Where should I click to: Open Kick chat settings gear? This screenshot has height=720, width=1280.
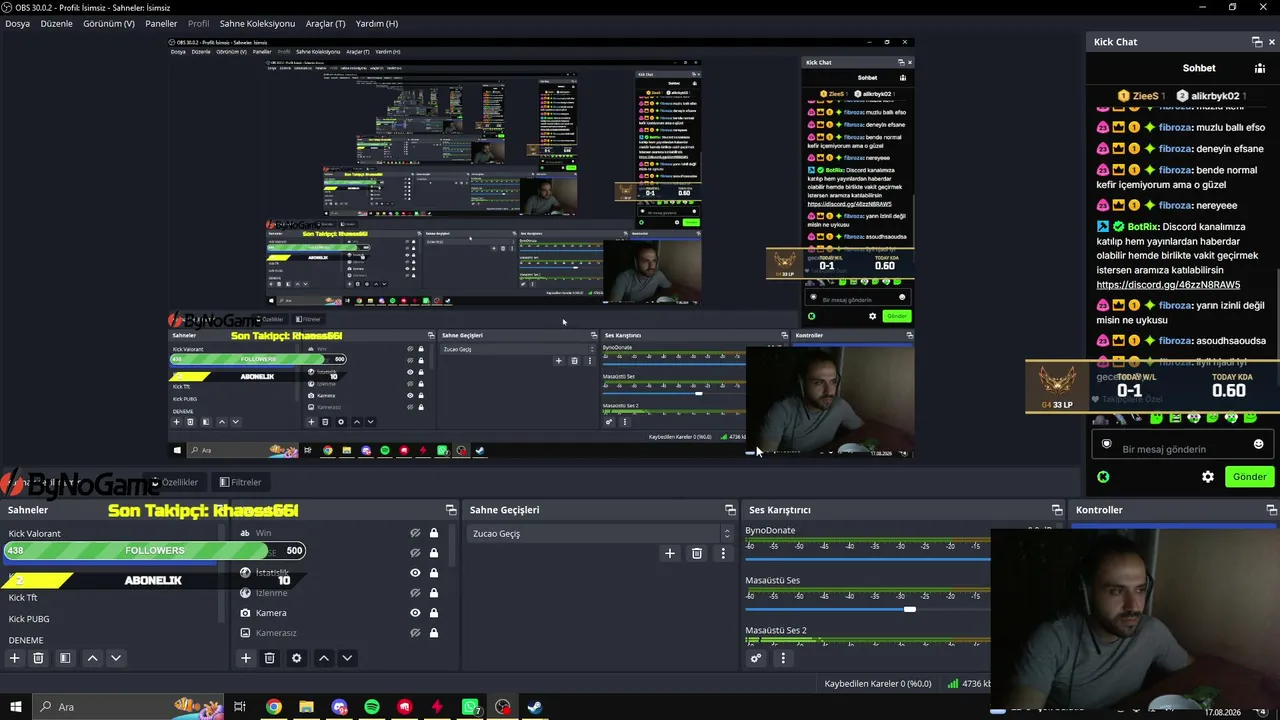[1208, 477]
